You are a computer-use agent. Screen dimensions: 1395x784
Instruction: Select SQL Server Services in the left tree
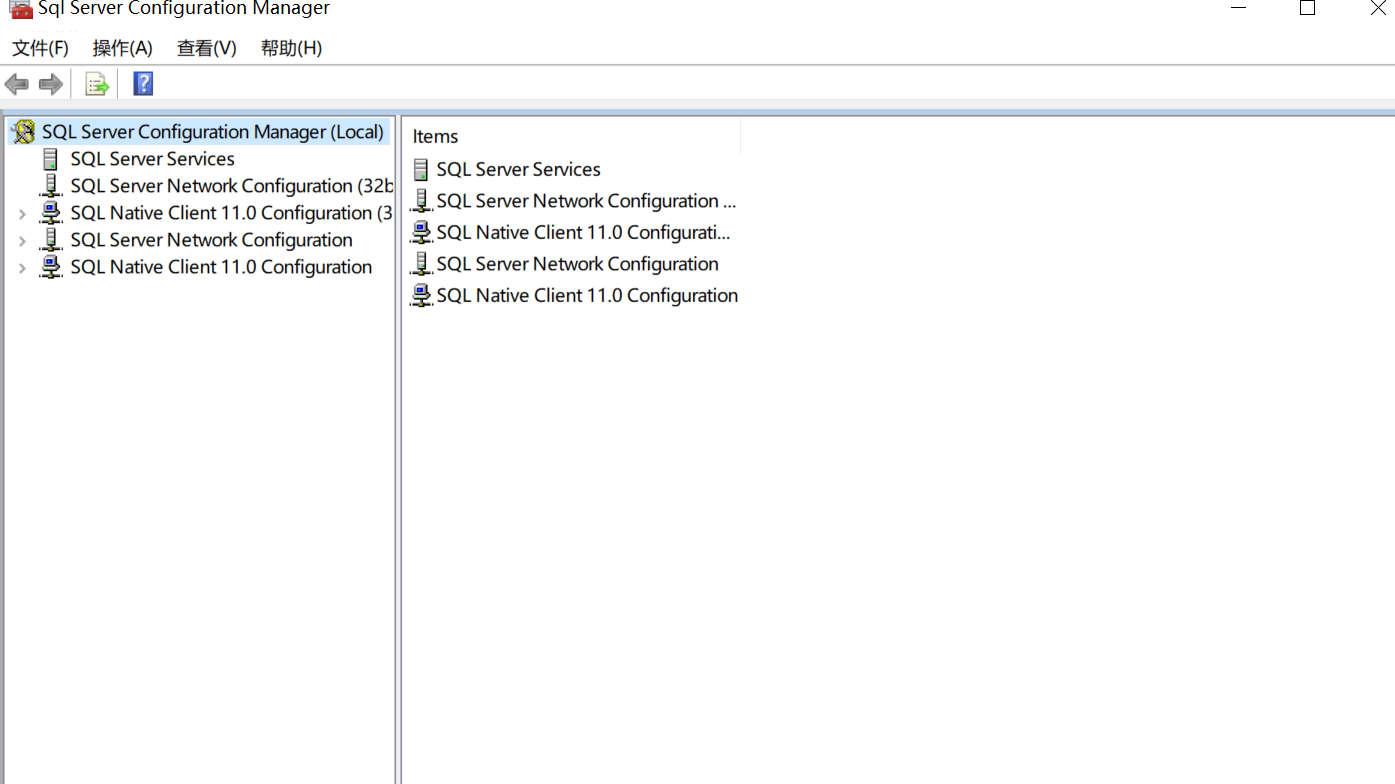coord(152,158)
